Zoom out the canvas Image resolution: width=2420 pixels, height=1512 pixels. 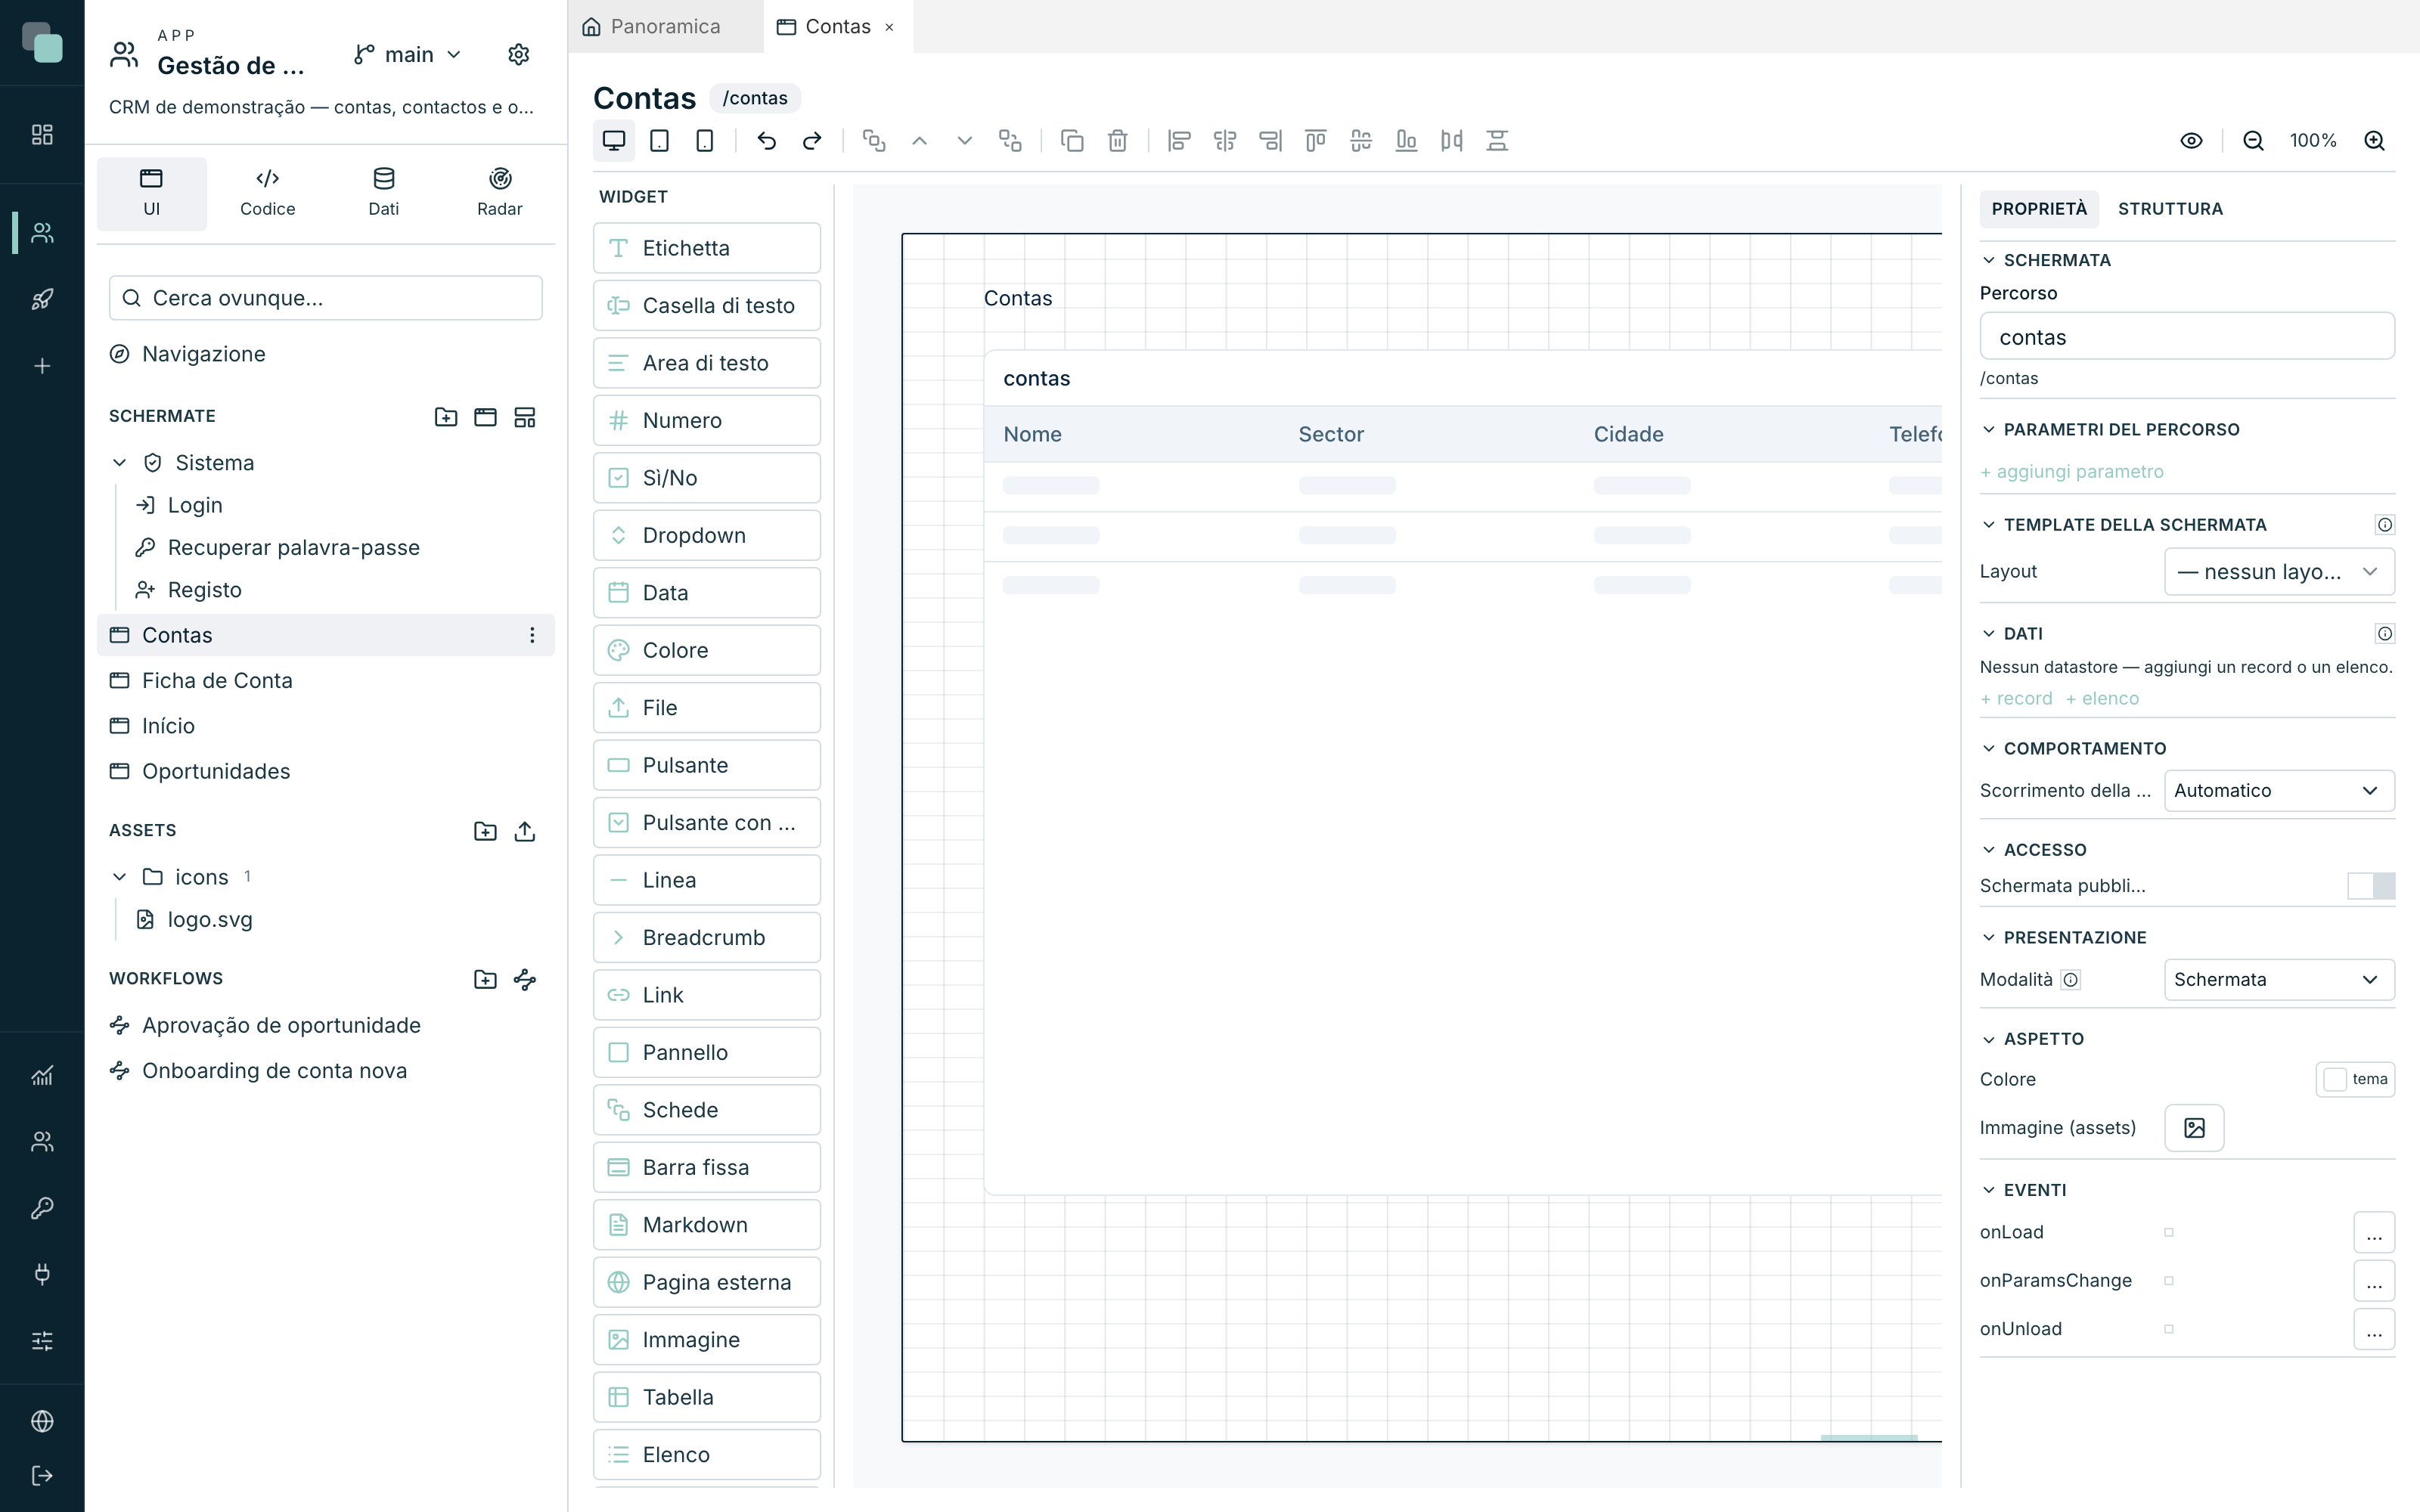[x=2253, y=141]
